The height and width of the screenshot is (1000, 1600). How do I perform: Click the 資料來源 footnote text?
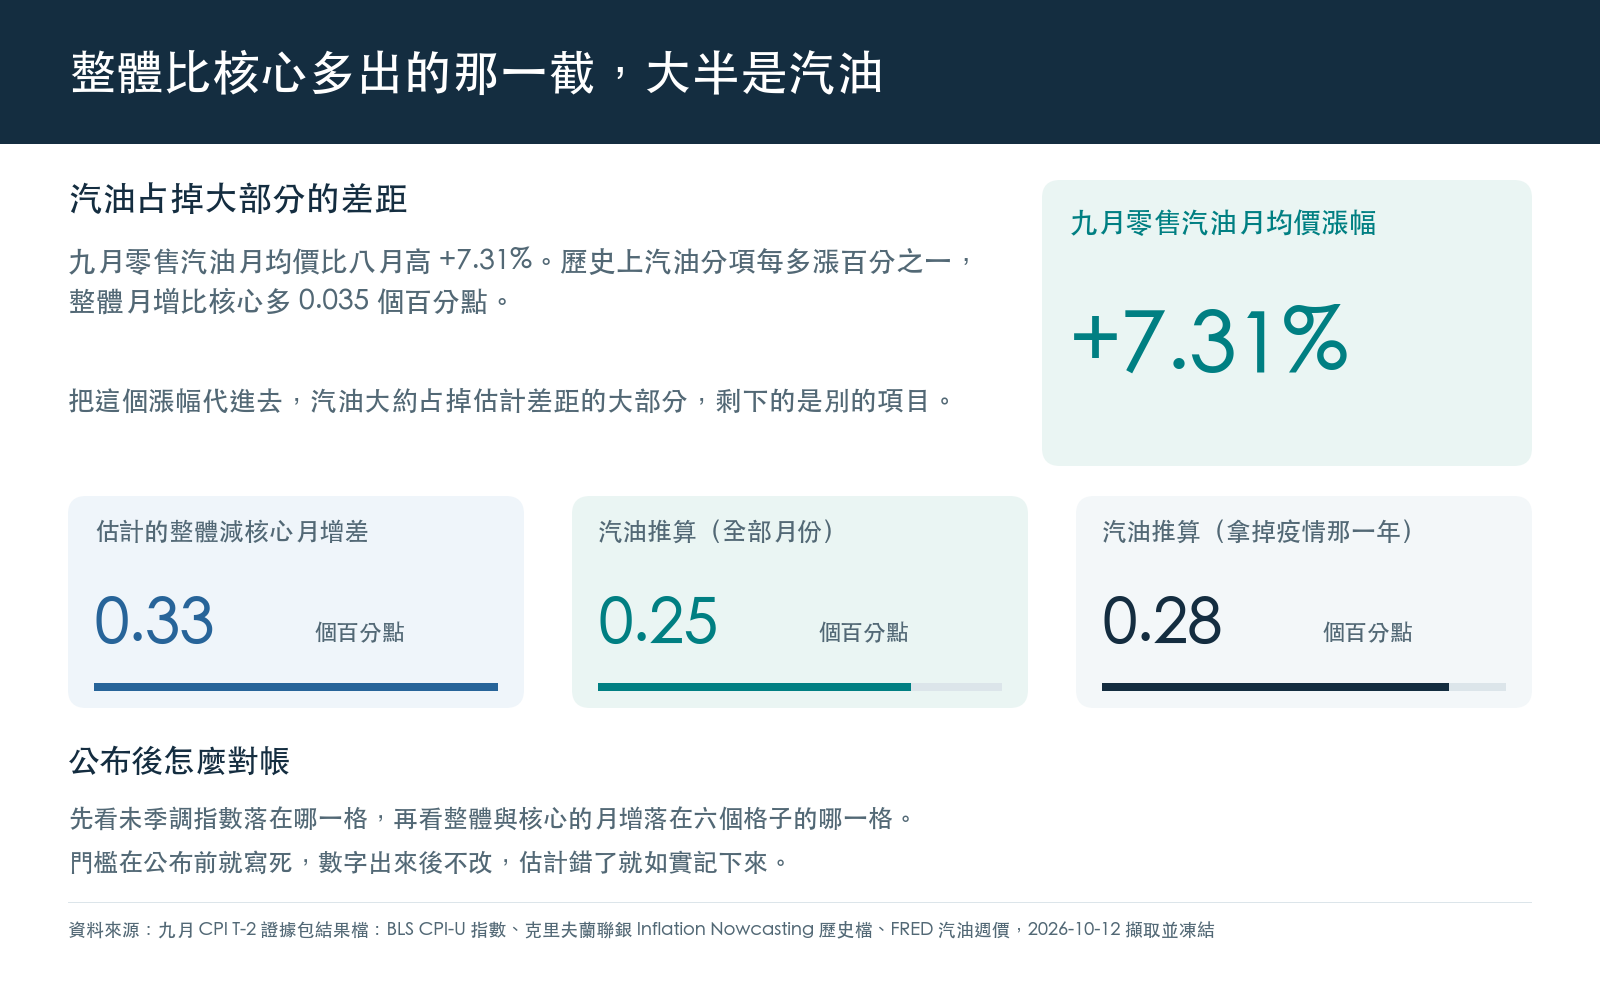(x=642, y=929)
